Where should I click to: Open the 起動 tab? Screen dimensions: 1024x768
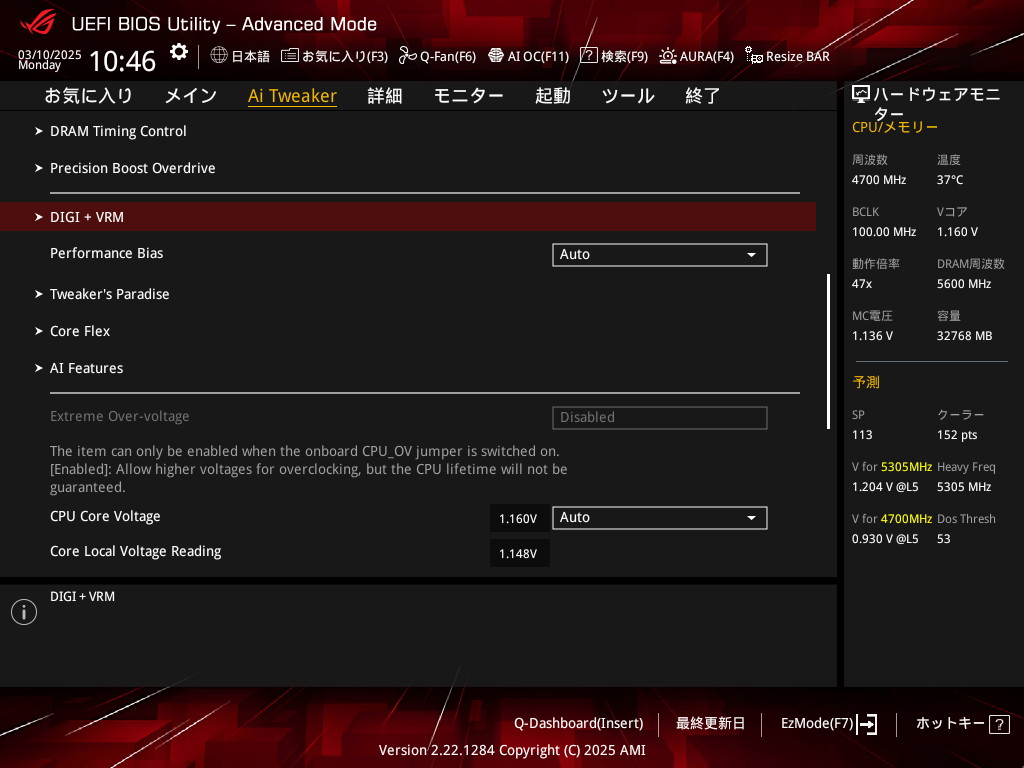point(552,96)
